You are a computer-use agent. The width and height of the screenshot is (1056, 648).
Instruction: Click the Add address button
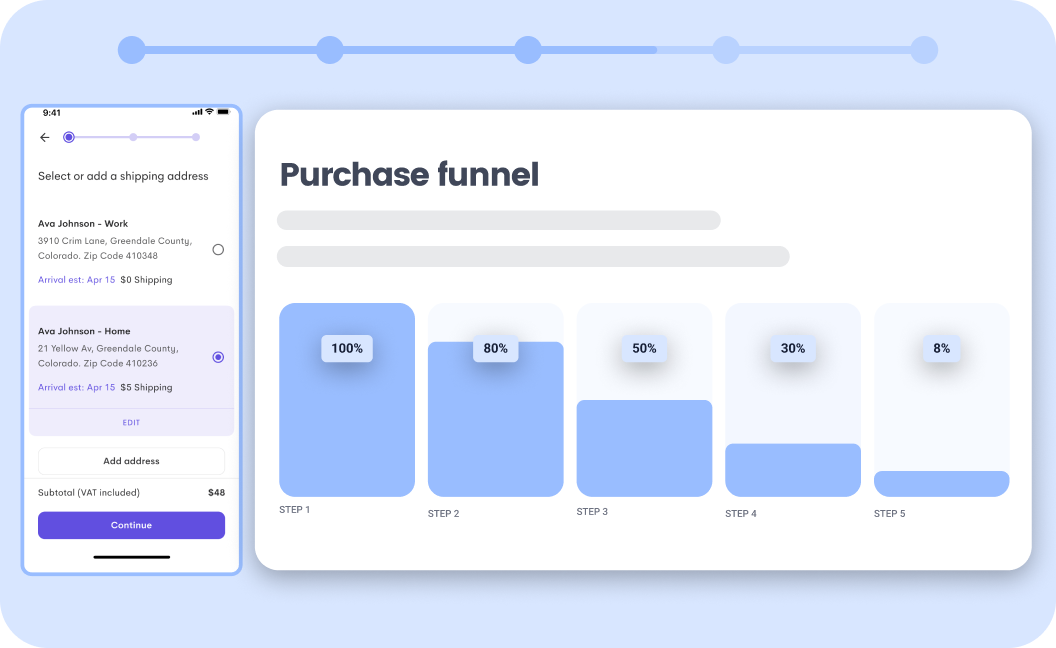[131, 461]
